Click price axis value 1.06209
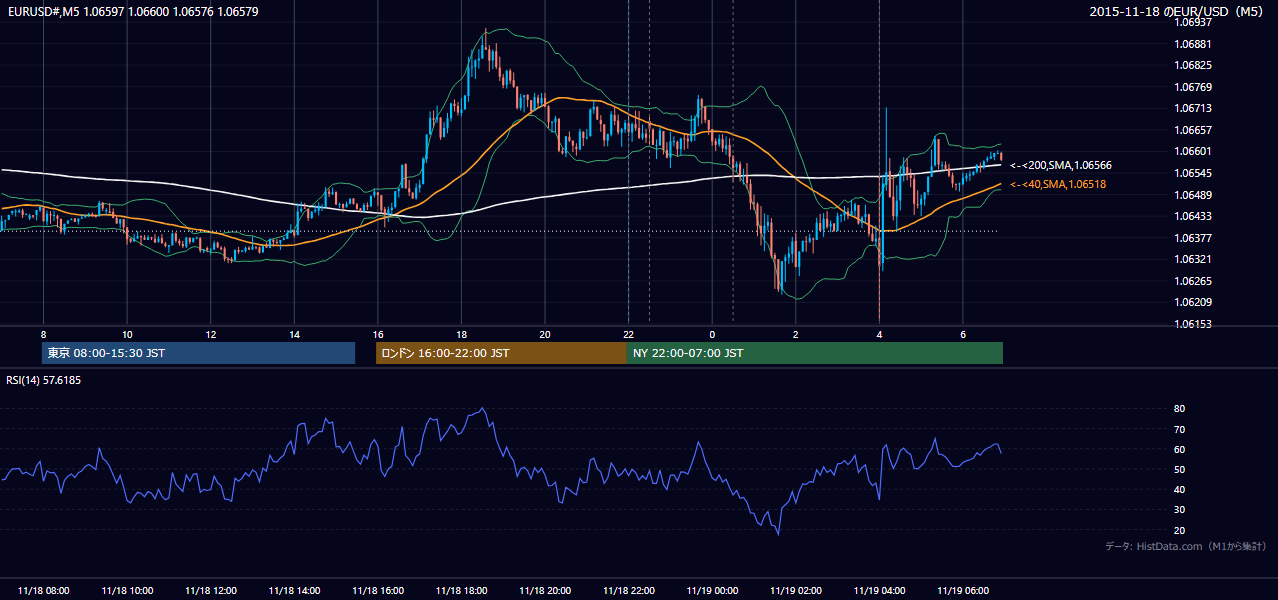Image resolution: width=1278 pixels, height=600 pixels. (x=1193, y=302)
